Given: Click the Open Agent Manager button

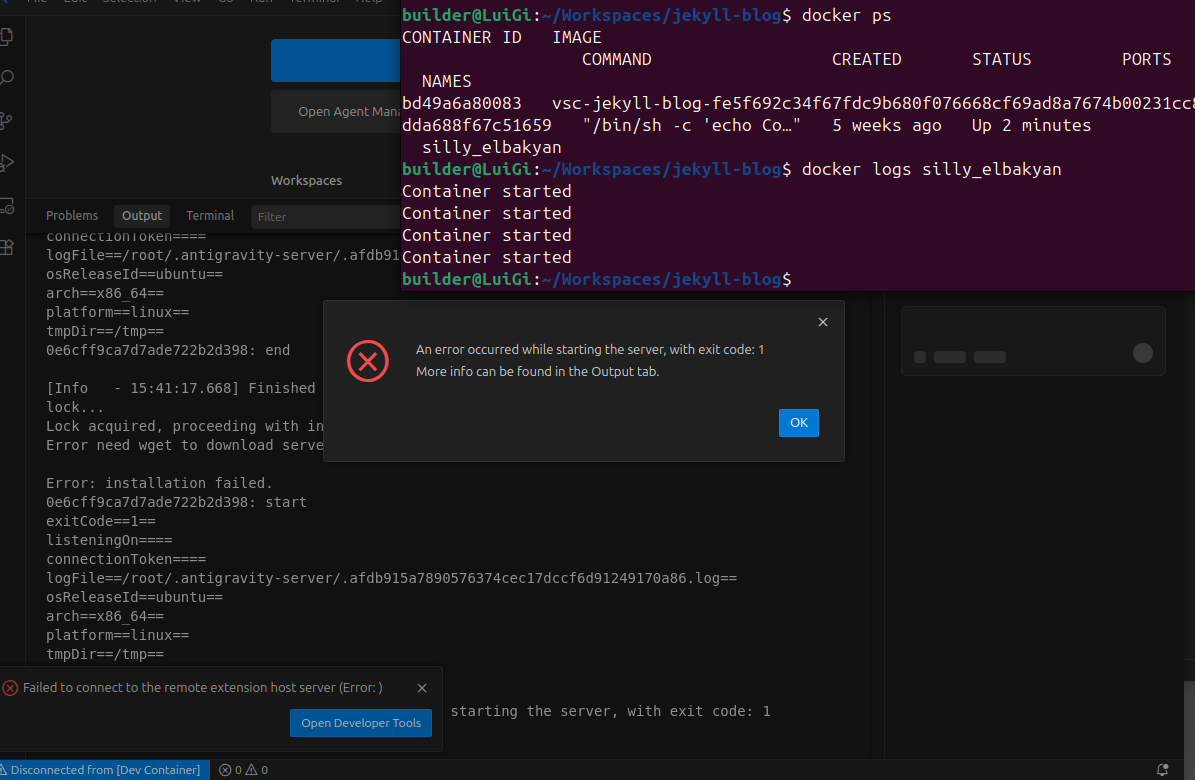Looking at the screenshot, I should 336,112.
